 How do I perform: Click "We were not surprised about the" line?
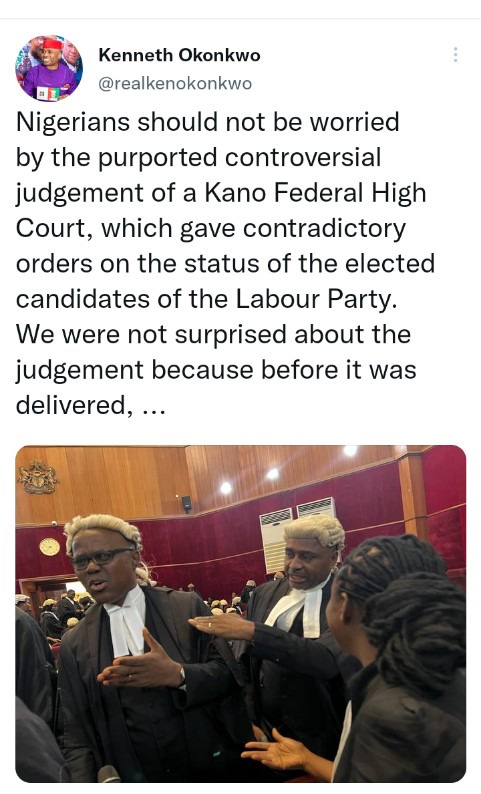coord(213,335)
